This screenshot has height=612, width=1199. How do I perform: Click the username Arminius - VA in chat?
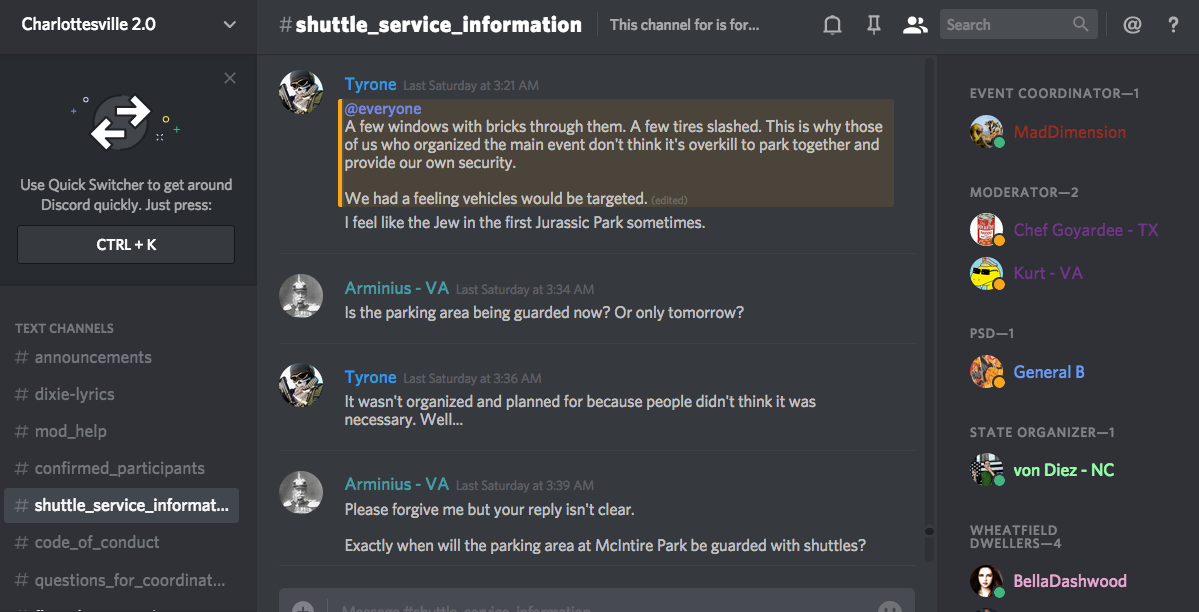point(396,288)
